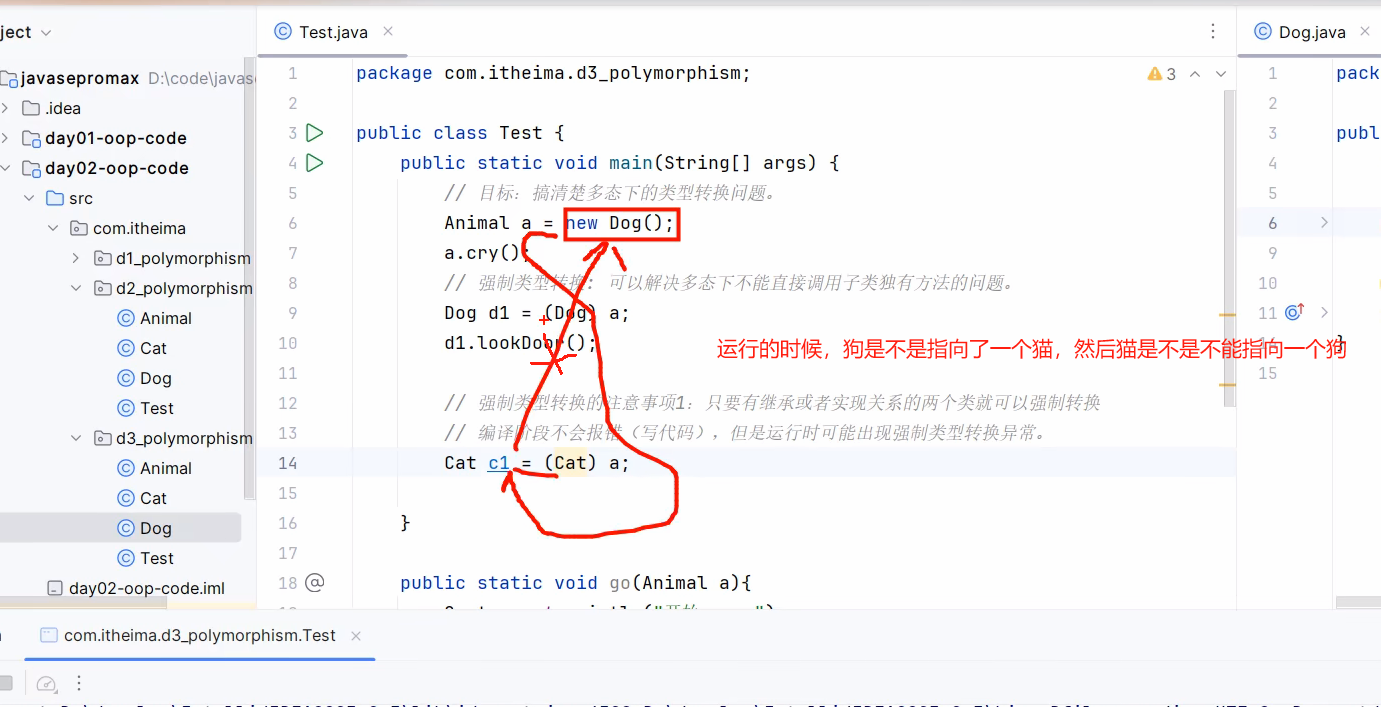Click the package declaration on line 1

(x=553, y=73)
